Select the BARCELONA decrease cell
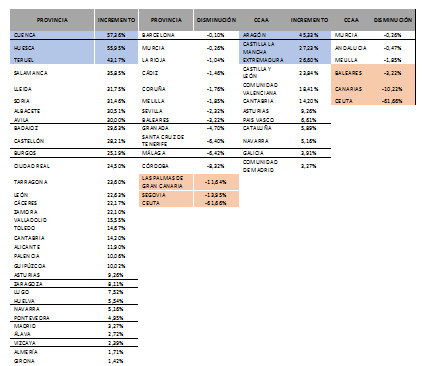423x366 pixels. click(x=166, y=35)
